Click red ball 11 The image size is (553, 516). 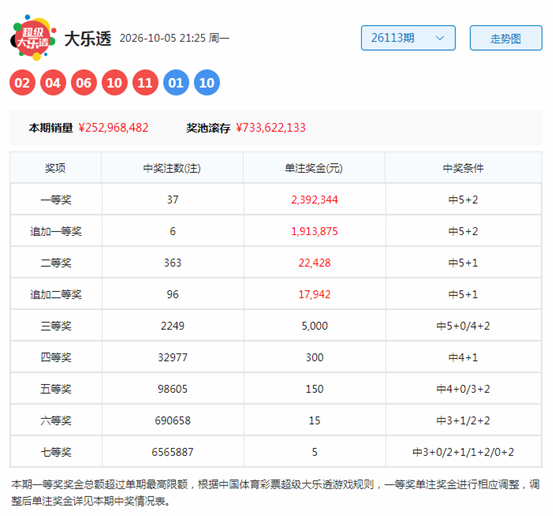pos(145,83)
